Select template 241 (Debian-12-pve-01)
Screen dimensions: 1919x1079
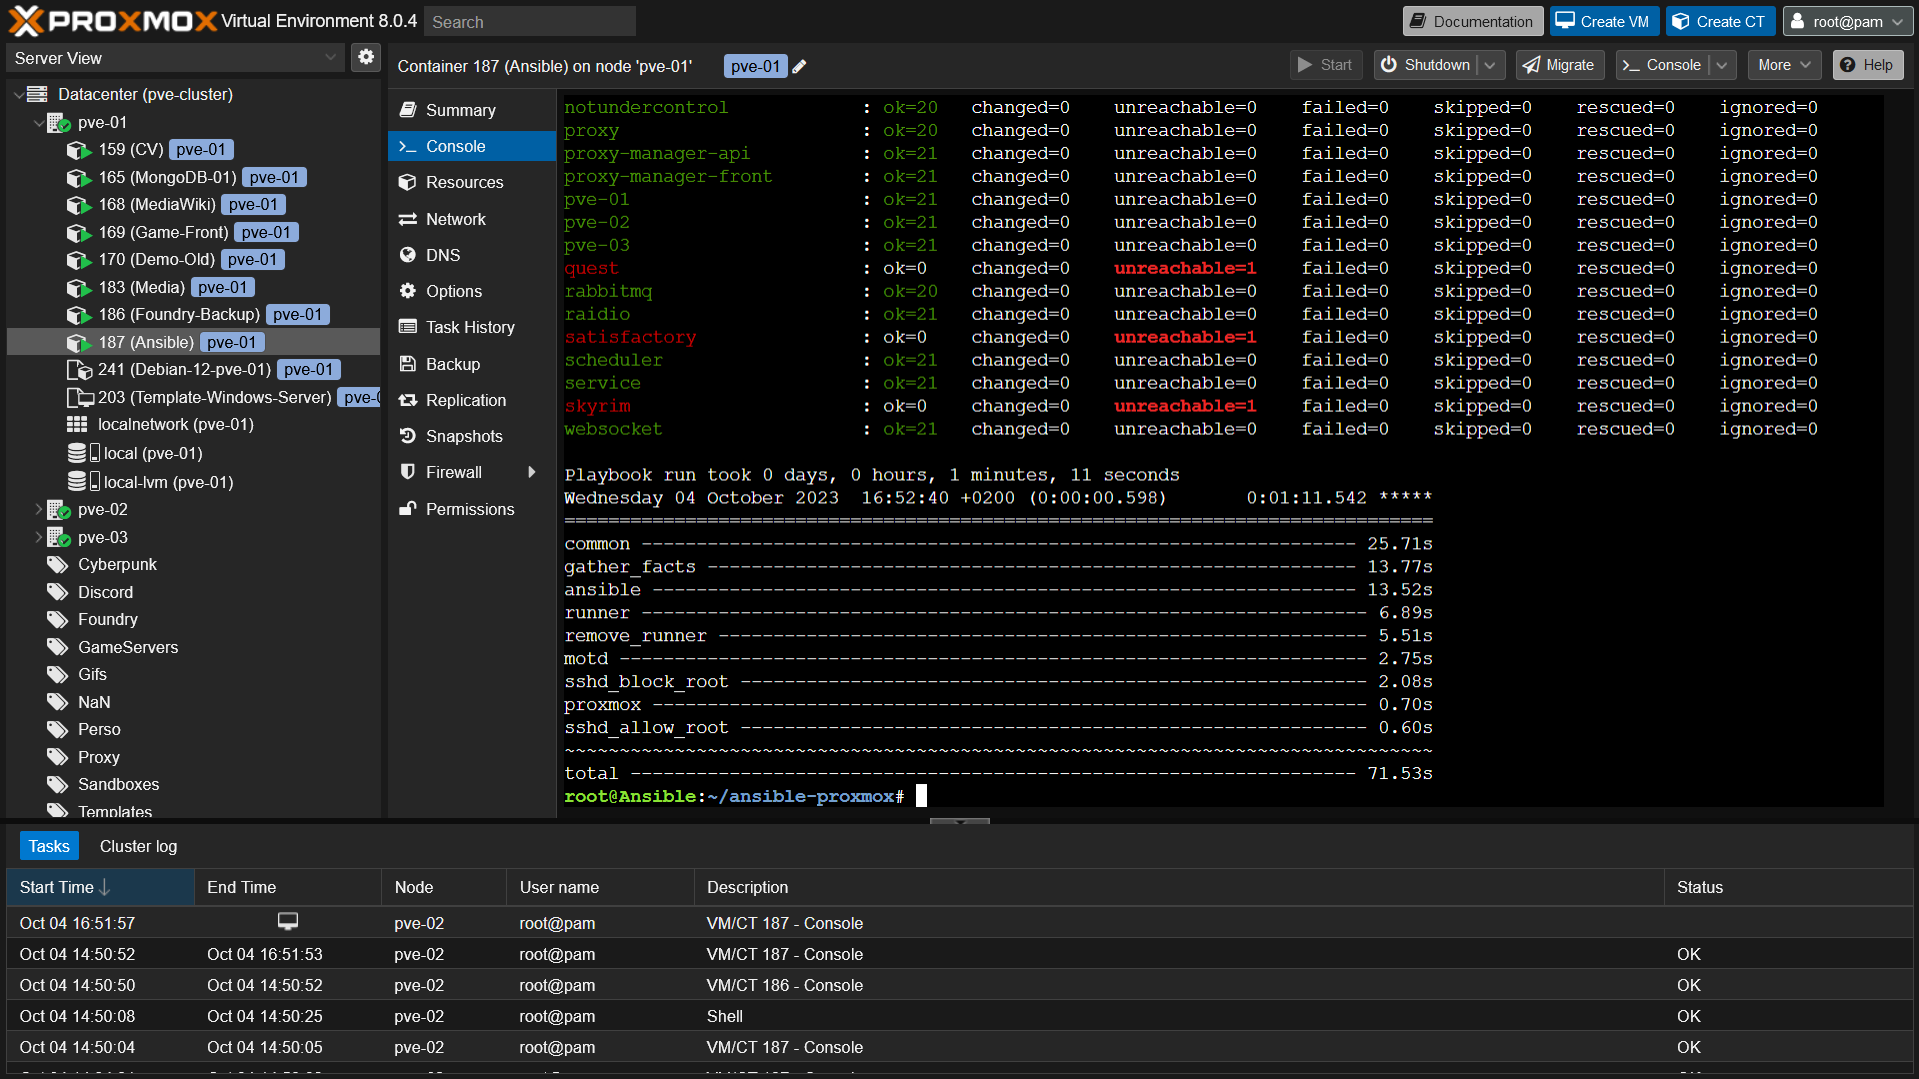click(184, 369)
